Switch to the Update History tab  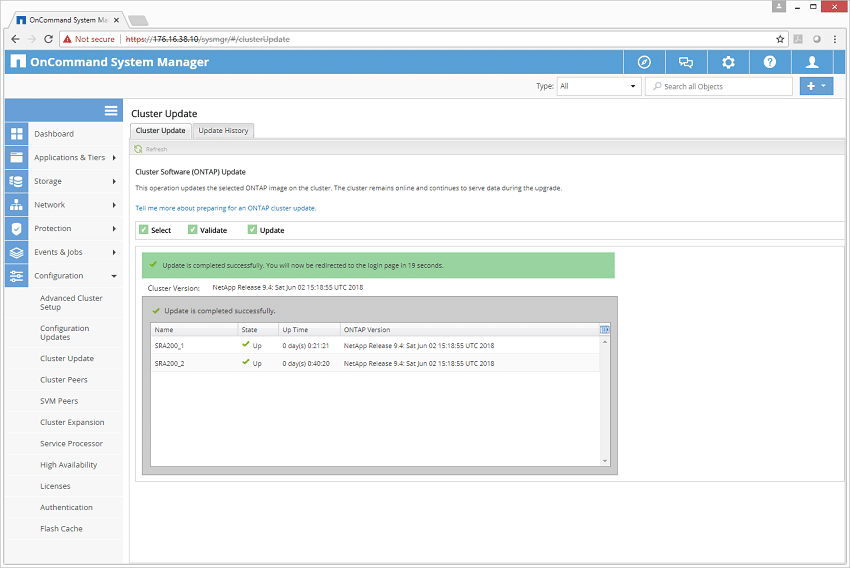point(223,131)
